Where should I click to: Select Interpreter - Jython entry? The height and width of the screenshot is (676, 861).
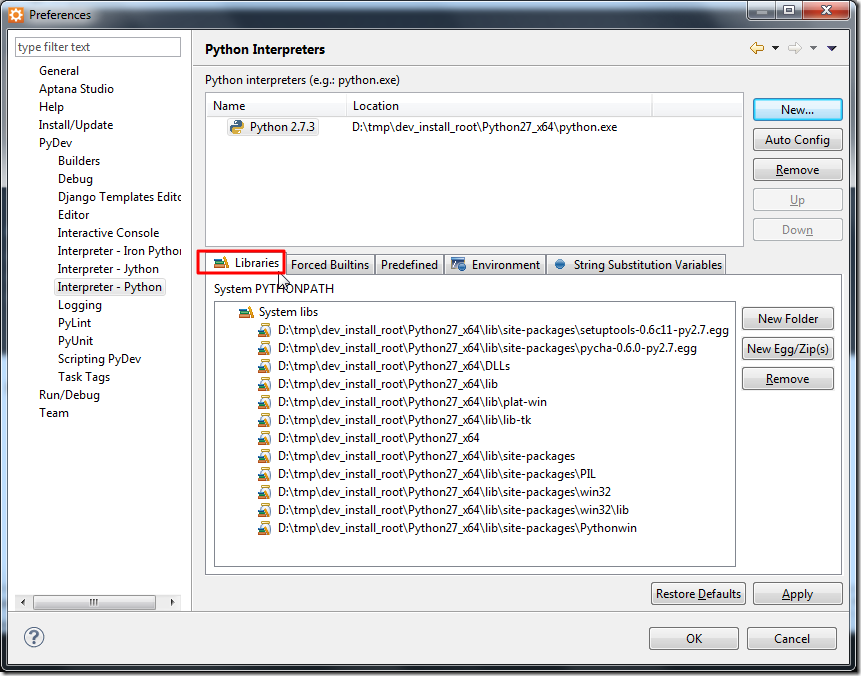(x=108, y=269)
